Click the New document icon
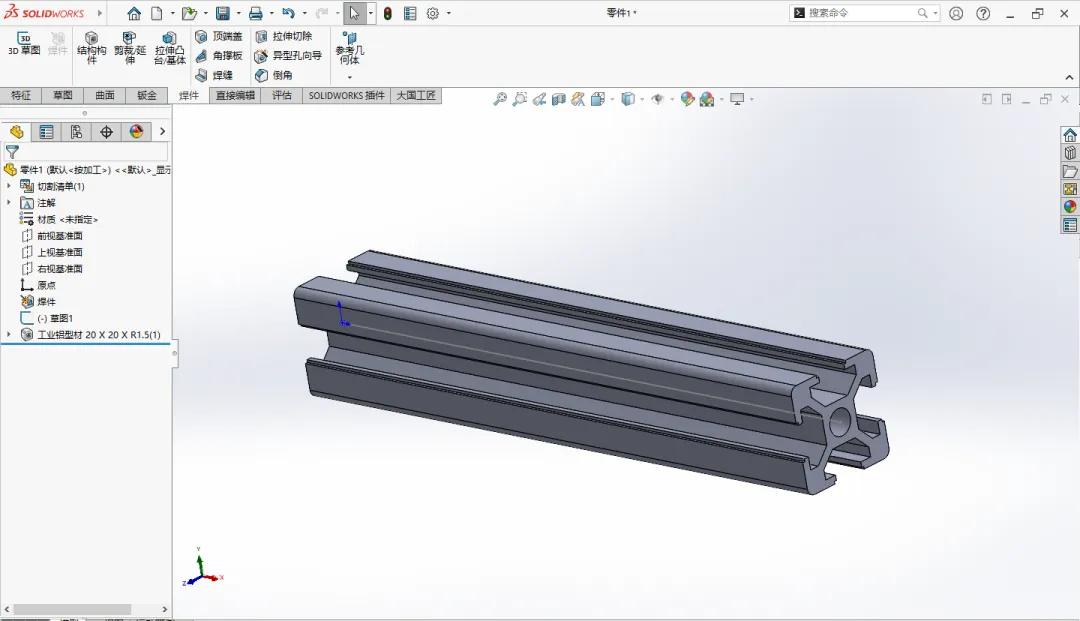Image resolution: width=1080 pixels, height=621 pixels. click(x=157, y=13)
